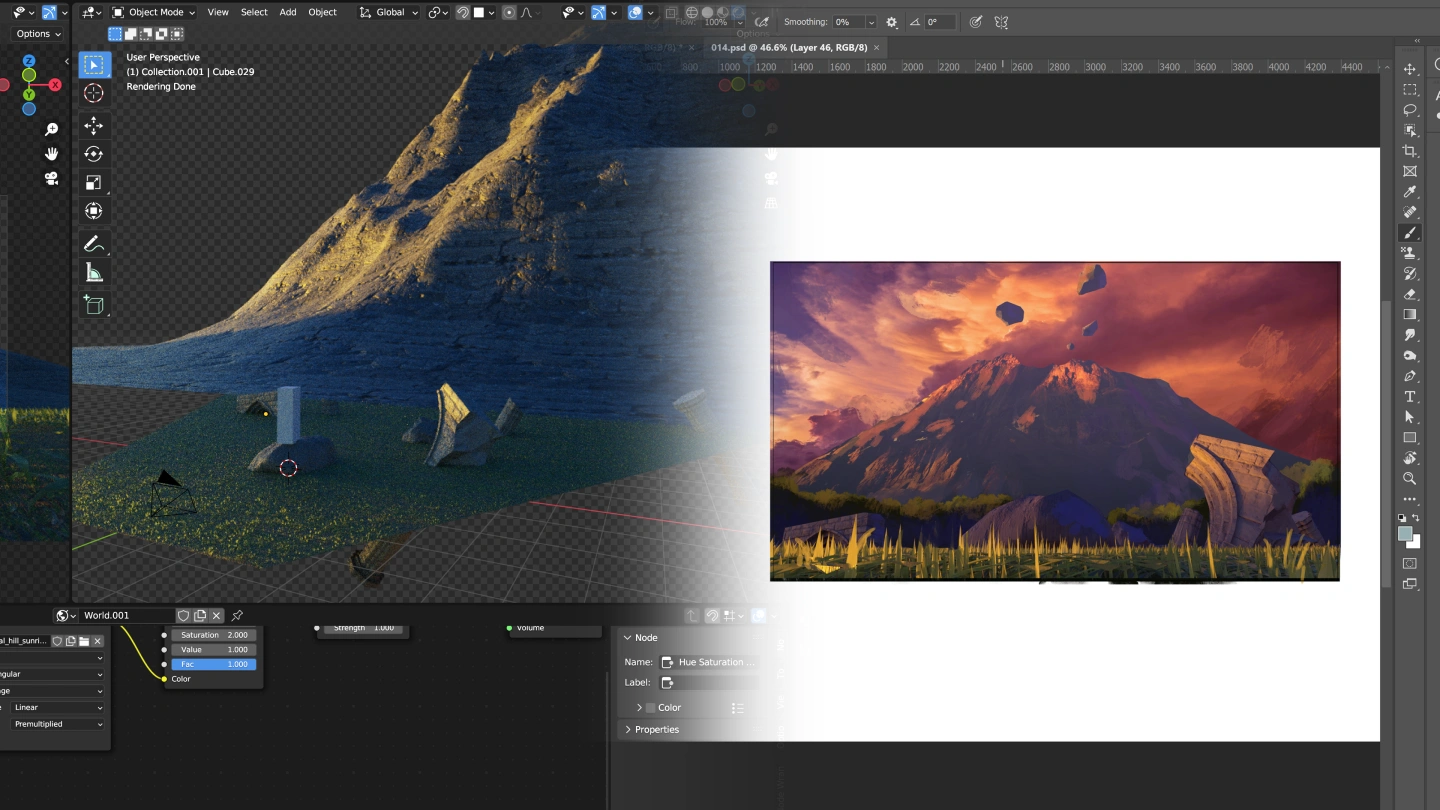Select Photoshop's Crop tool
The width and height of the screenshot is (1440, 810).
(1410, 151)
